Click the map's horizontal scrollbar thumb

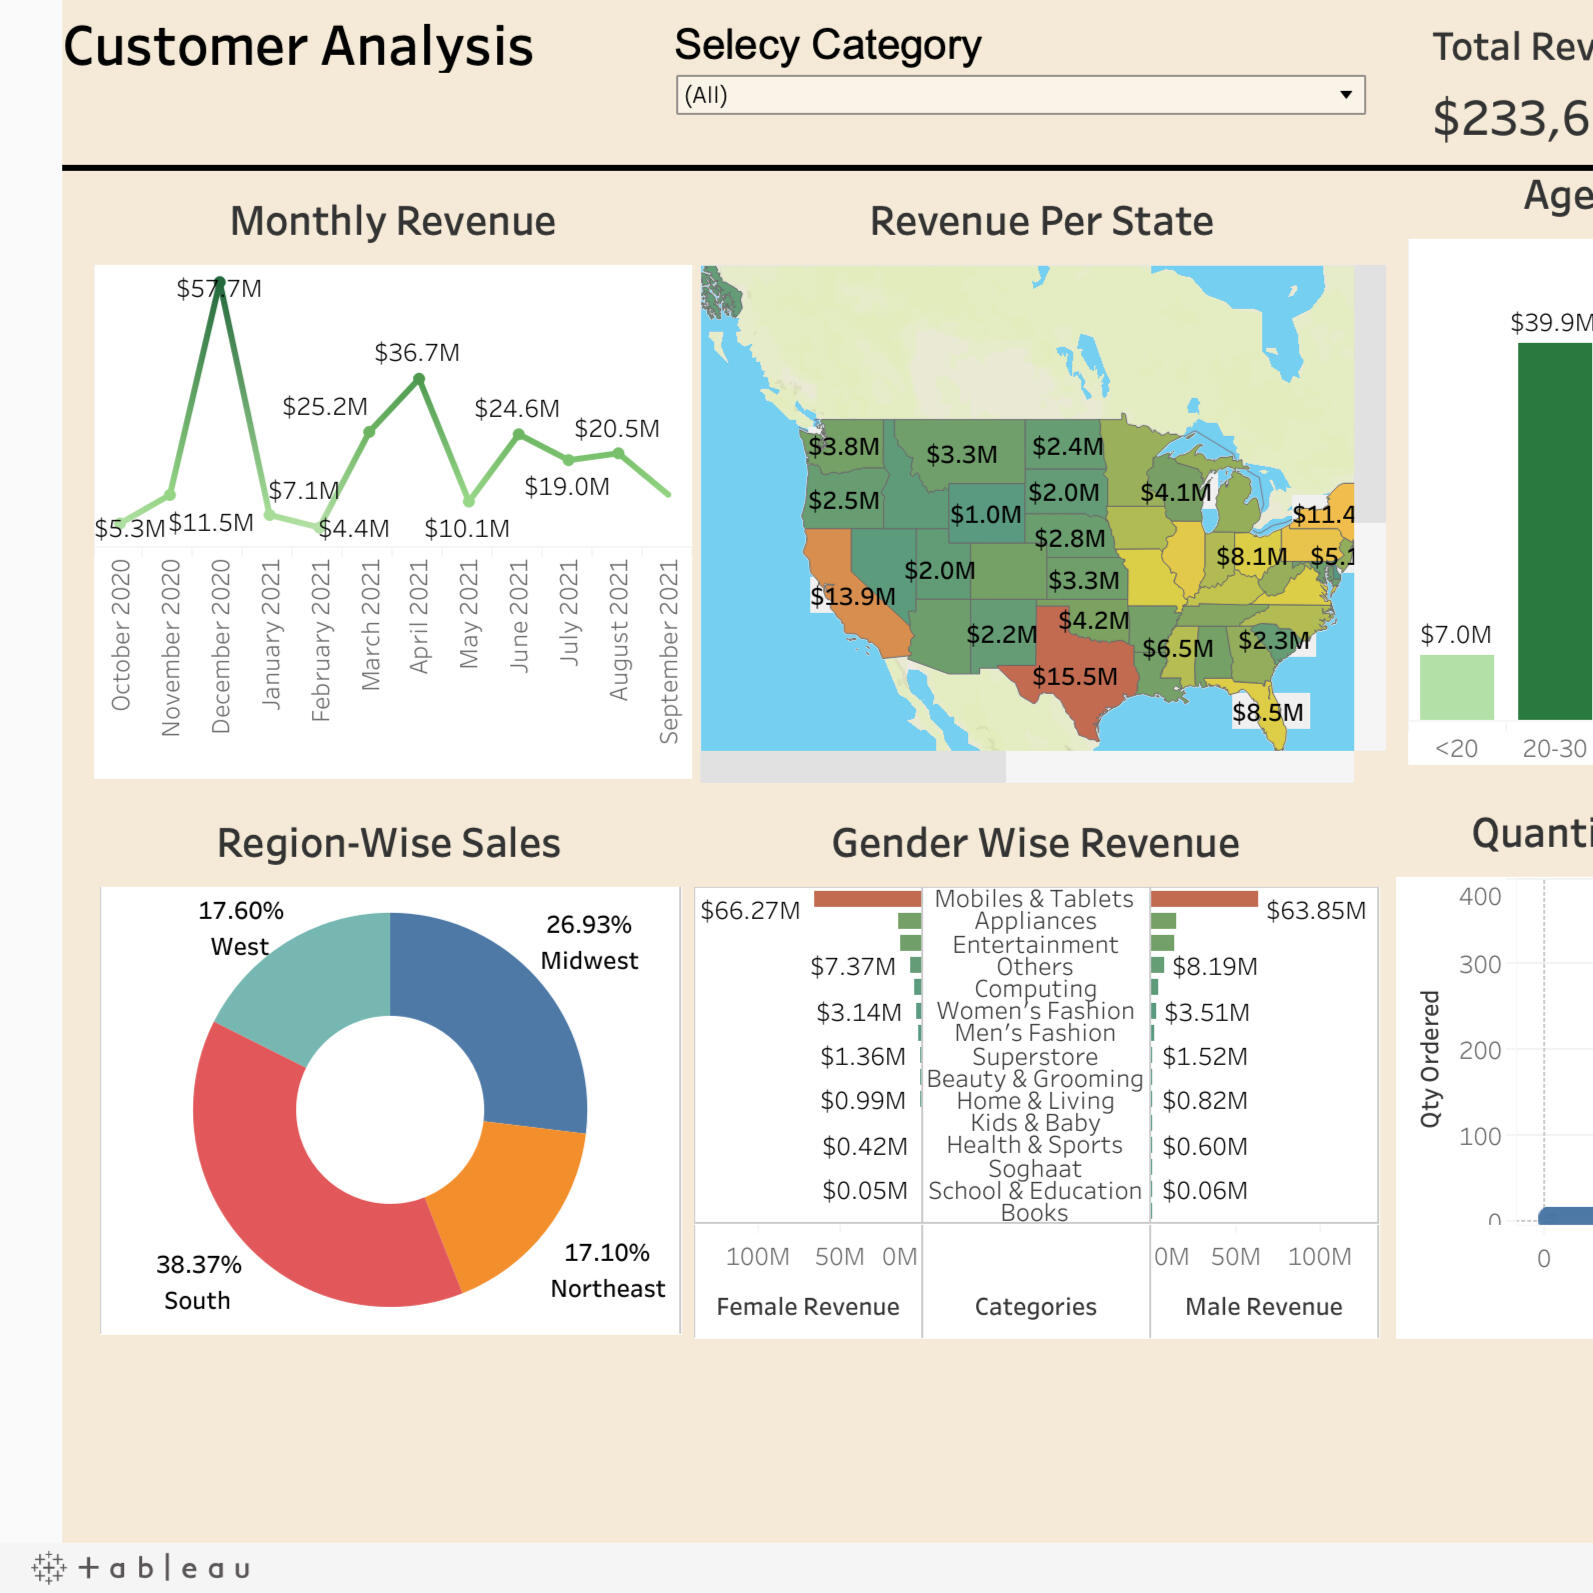pos(853,767)
